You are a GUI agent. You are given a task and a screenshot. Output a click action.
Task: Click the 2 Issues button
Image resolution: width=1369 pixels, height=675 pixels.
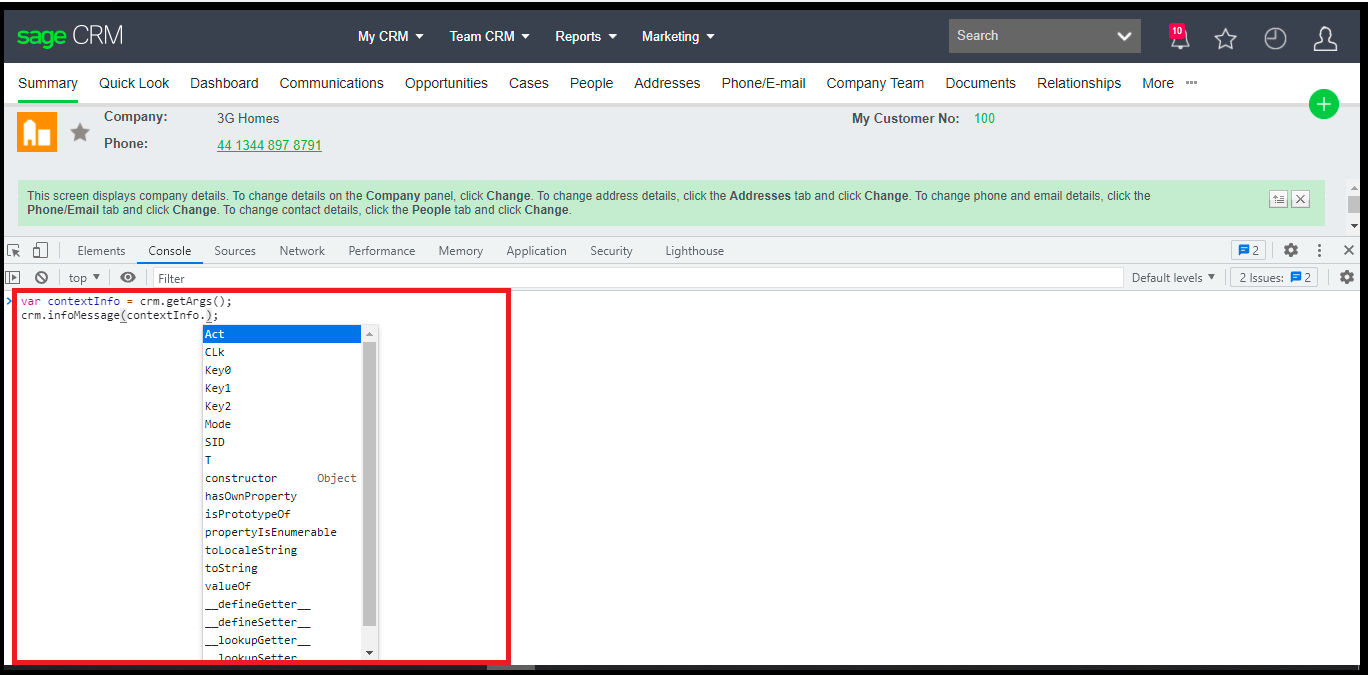[x=1274, y=277]
